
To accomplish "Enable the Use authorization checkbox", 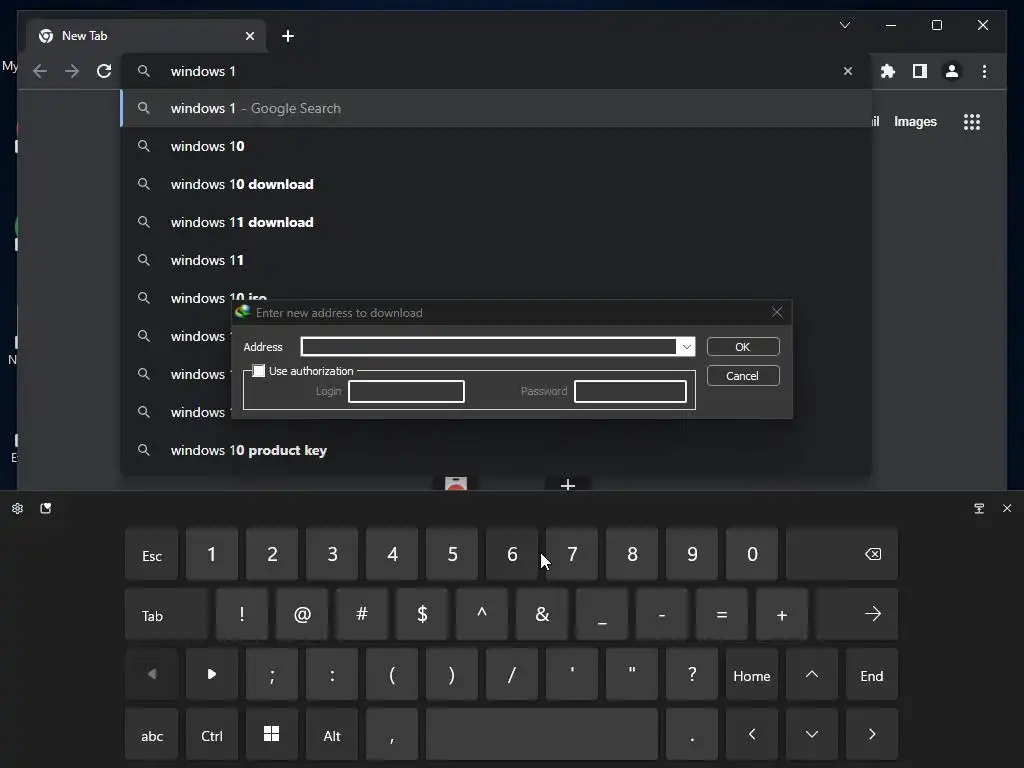I will pos(259,371).
